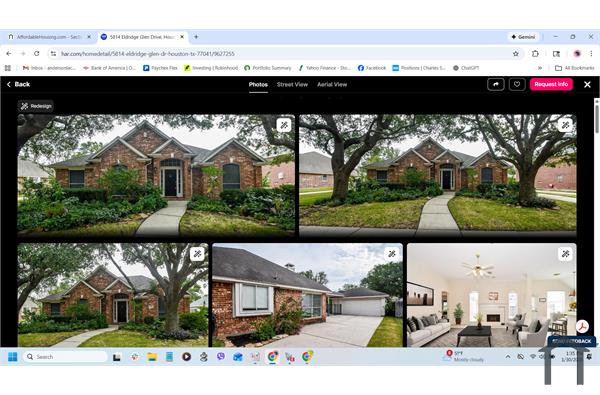Screen dimensions: 600x395
Task: Open the Yahoo Finance bookmark
Action: click(x=324, y=68)
